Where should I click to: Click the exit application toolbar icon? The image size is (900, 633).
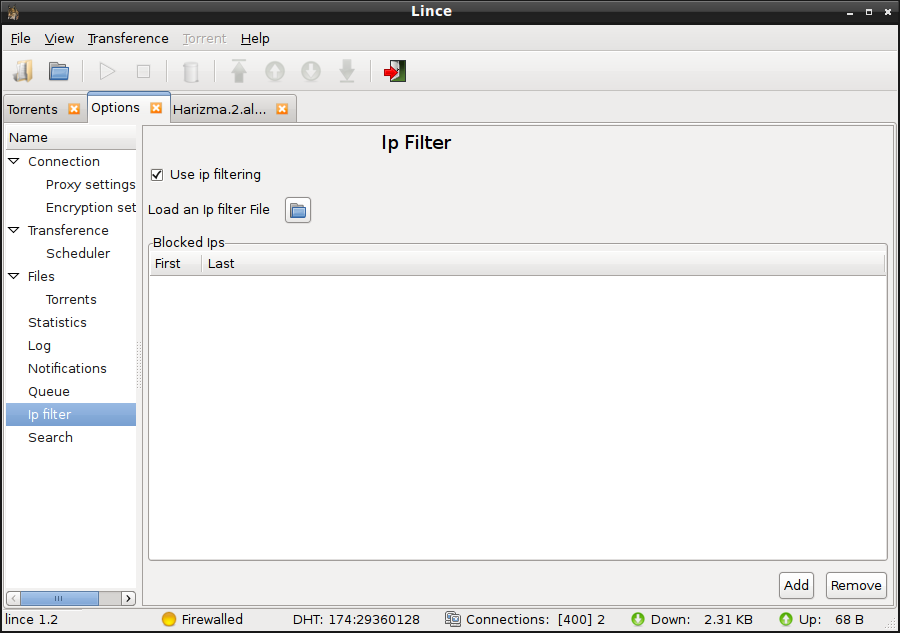[395, 72]
